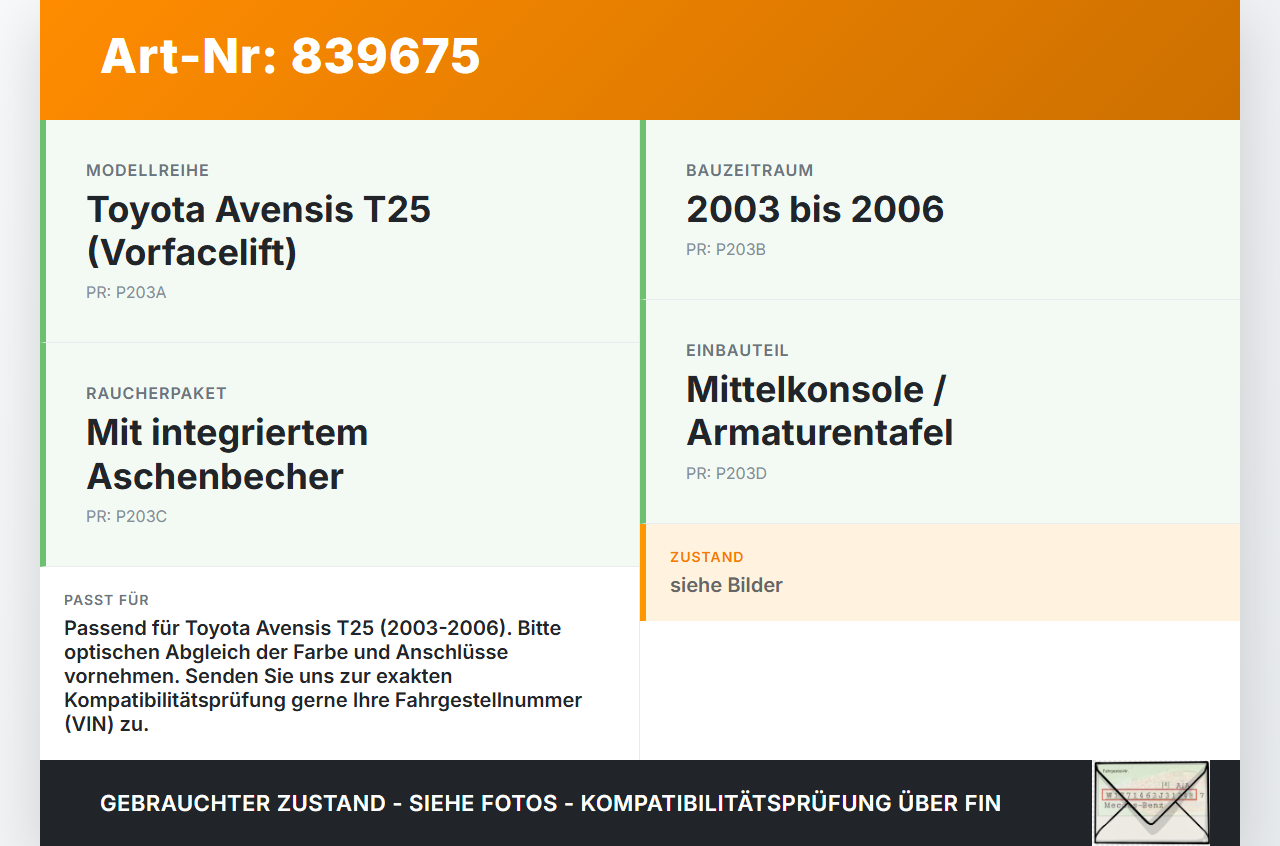Select the 'MODELLREIHE' label
The height and width of the screenshot is (846, 1280).
[147, 171]
